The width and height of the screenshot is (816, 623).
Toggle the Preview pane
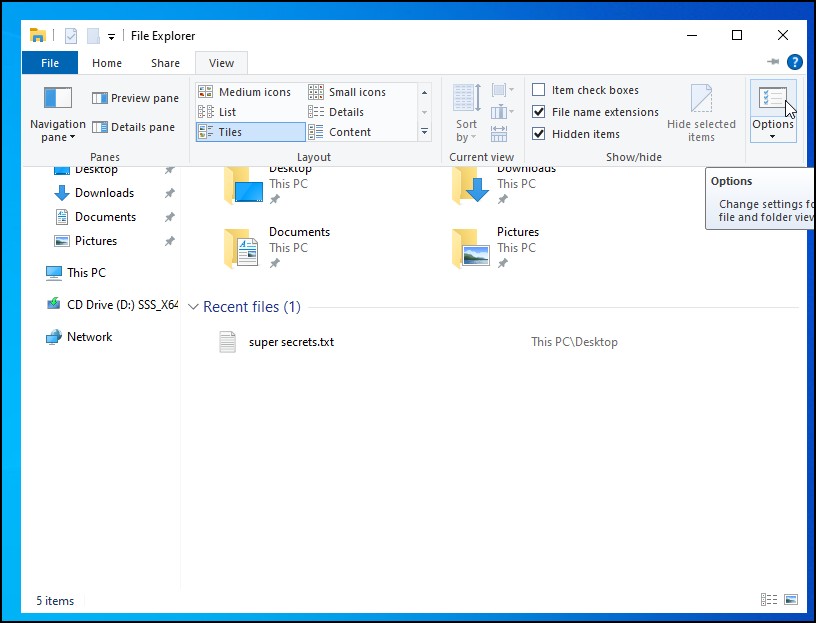[134, 98]
